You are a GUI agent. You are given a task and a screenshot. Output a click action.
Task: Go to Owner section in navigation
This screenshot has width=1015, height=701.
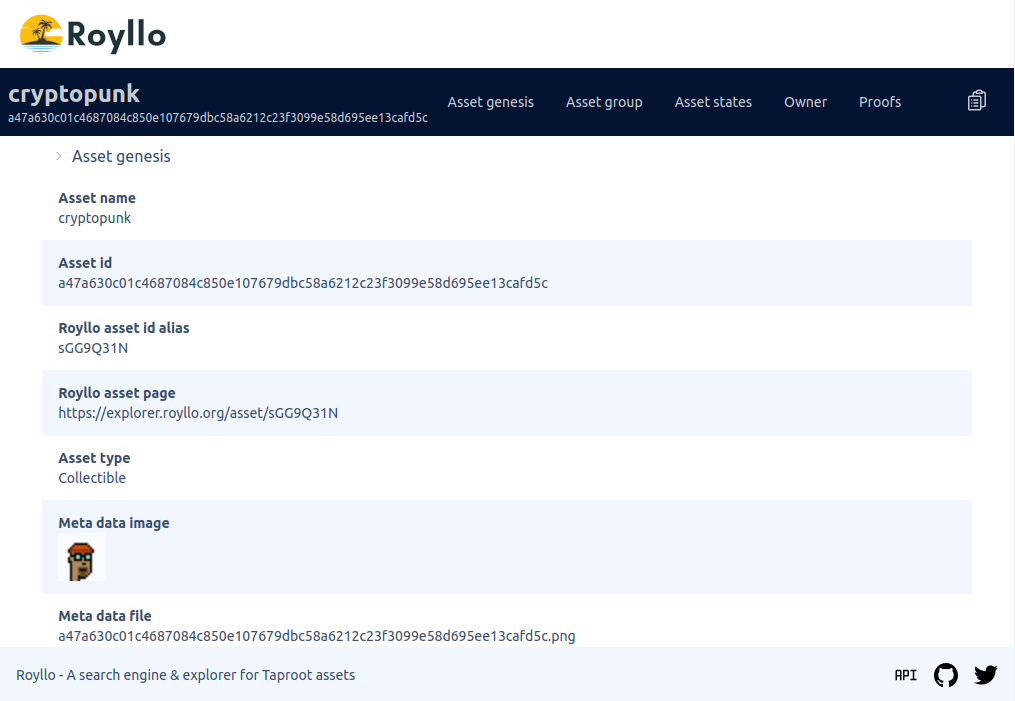click(x=805, y=102)
